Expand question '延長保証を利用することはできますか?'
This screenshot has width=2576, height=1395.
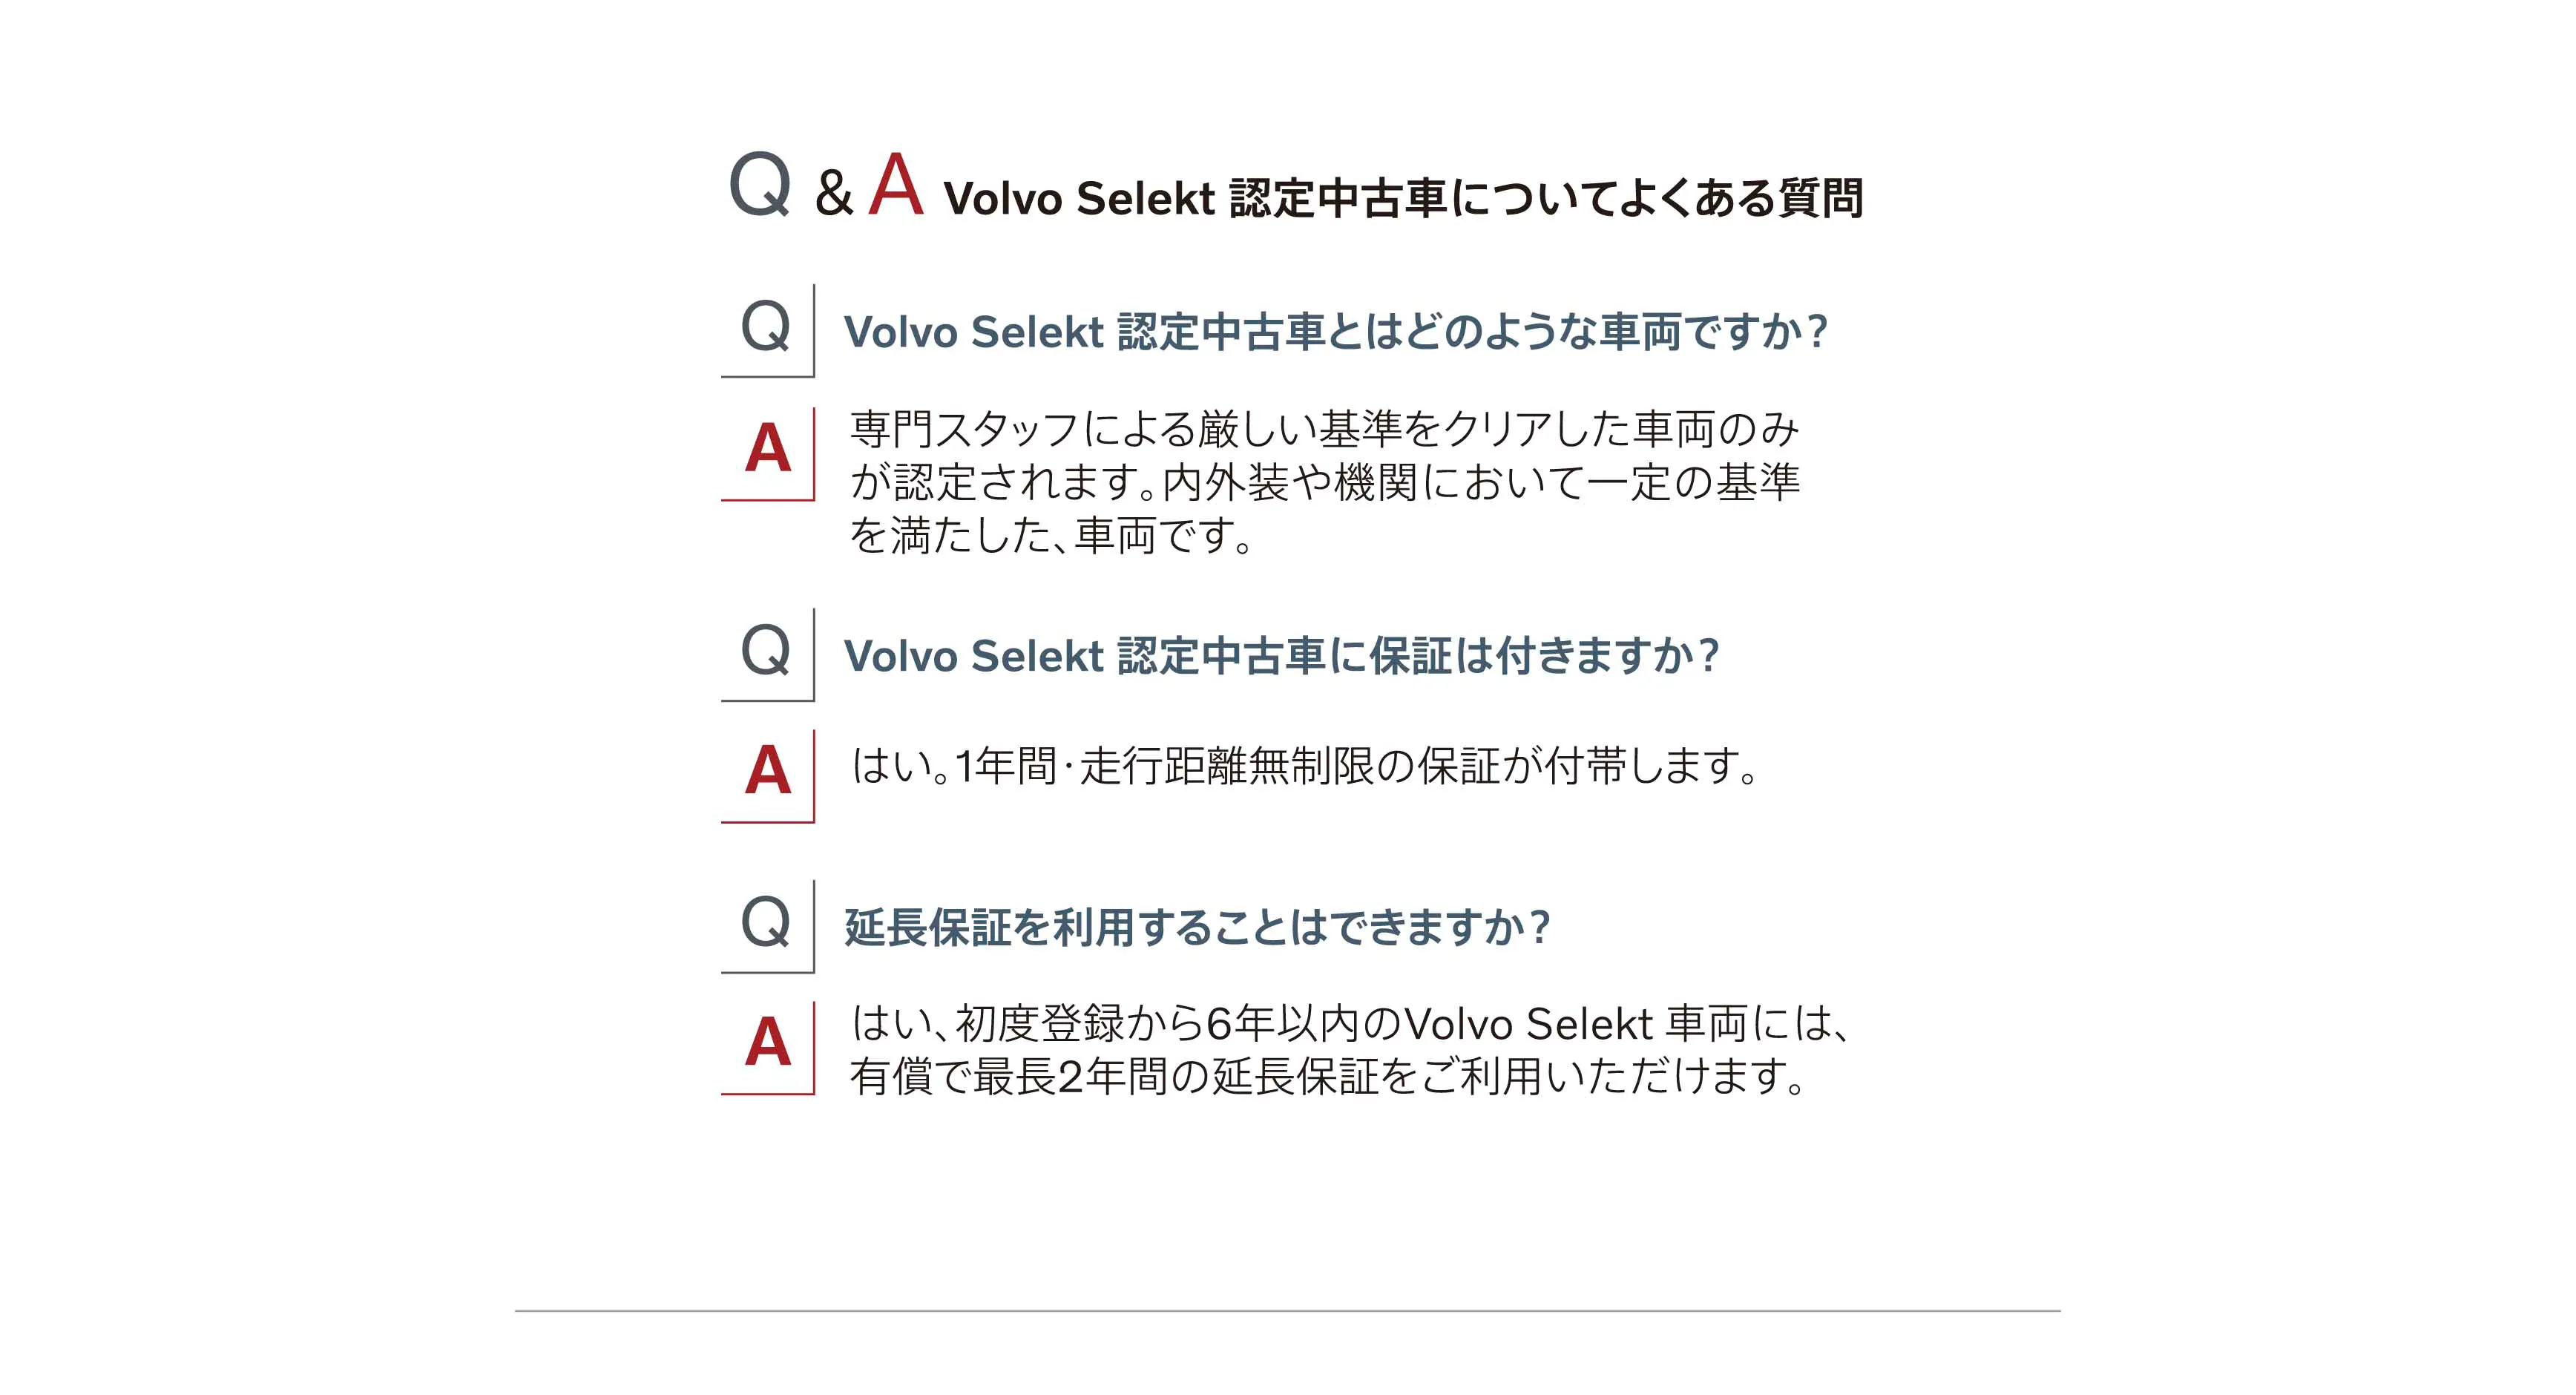[x=1197, y=927]
